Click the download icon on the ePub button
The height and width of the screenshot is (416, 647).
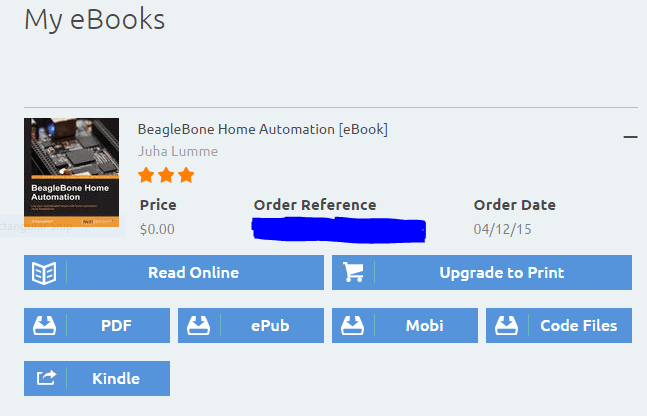(x=199, y=325)
